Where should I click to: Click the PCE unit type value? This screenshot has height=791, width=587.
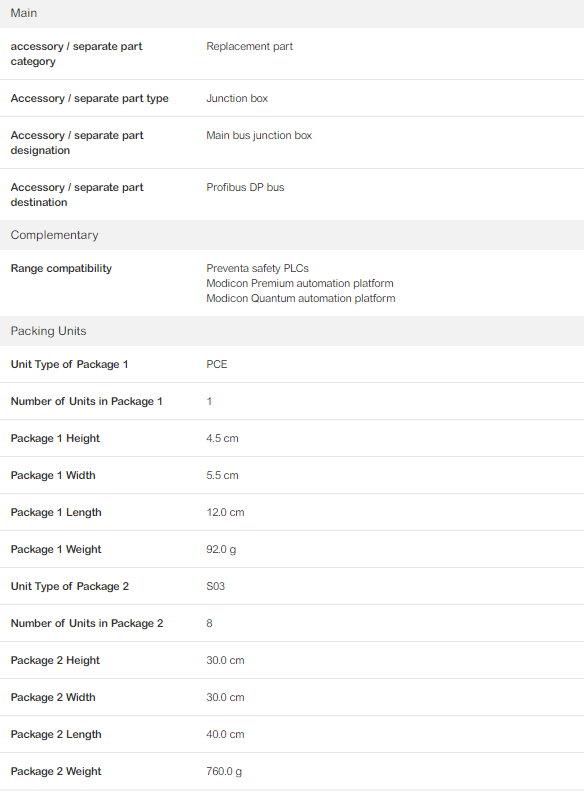tap(217, 364)
